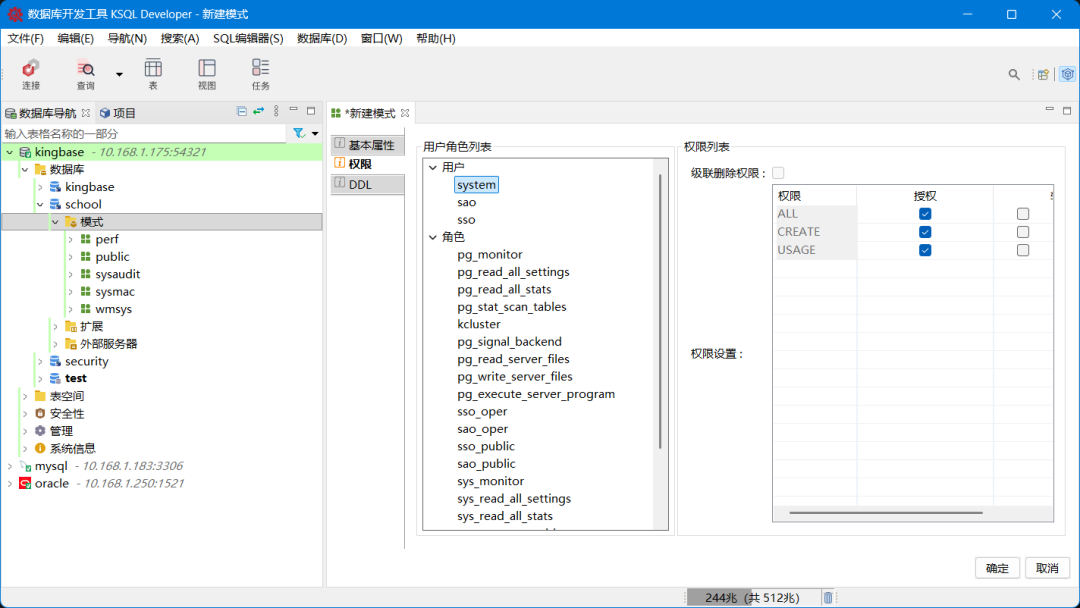Open the 文件(F) menu

pos(25,39)
